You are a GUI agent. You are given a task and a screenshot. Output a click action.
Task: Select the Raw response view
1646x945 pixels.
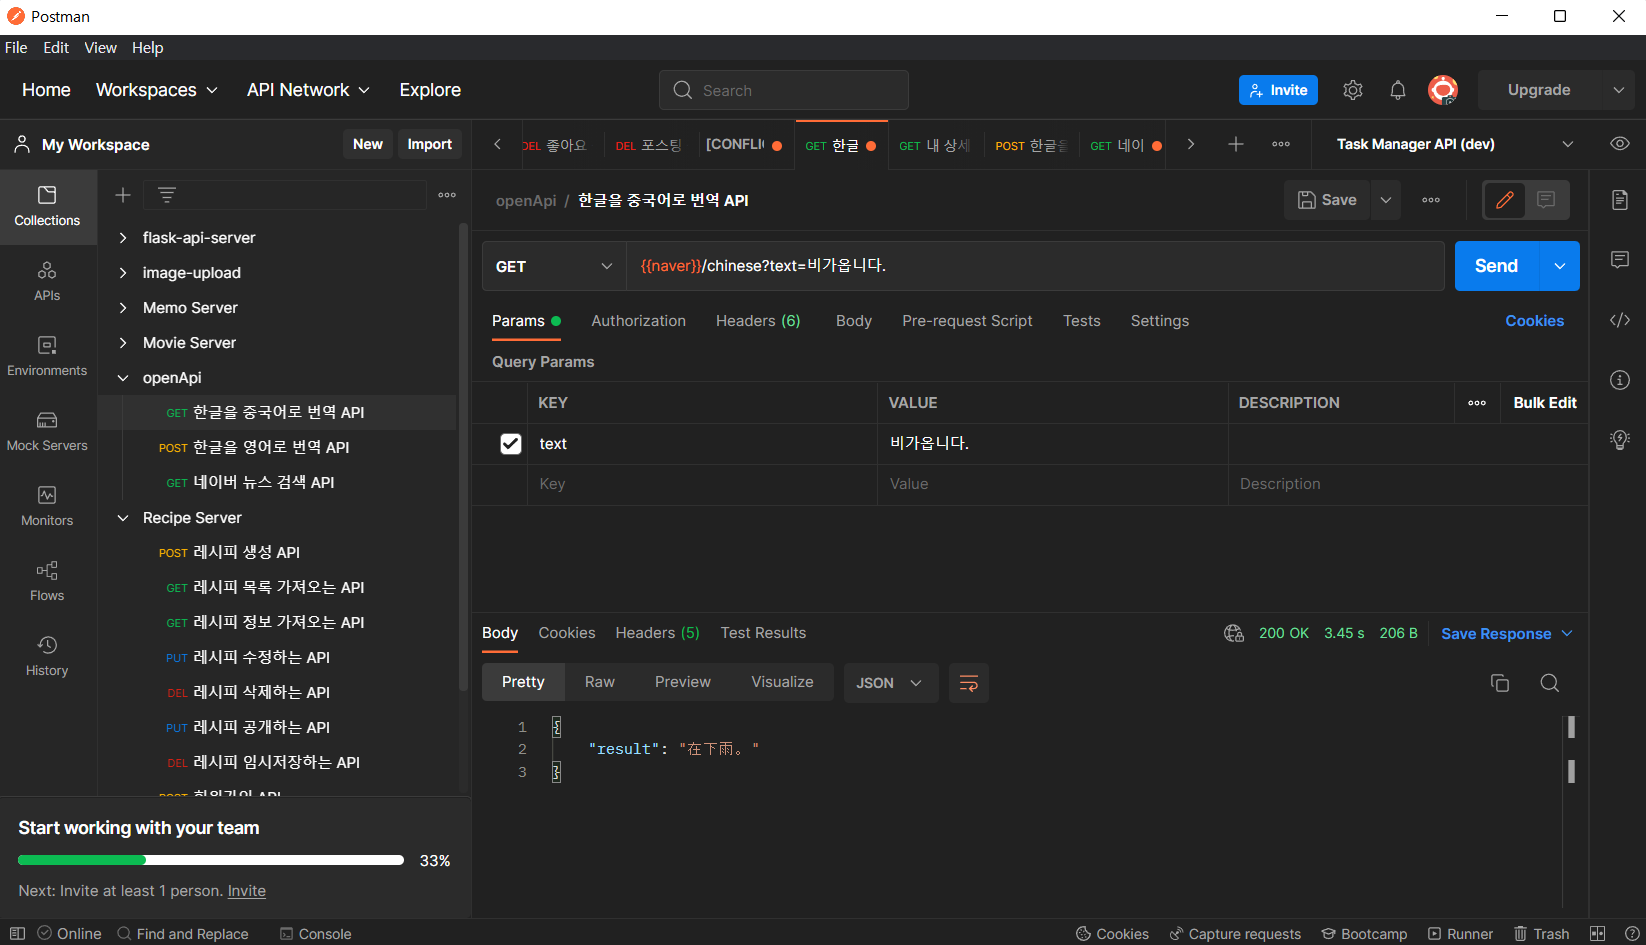click(x=600, y=682)
